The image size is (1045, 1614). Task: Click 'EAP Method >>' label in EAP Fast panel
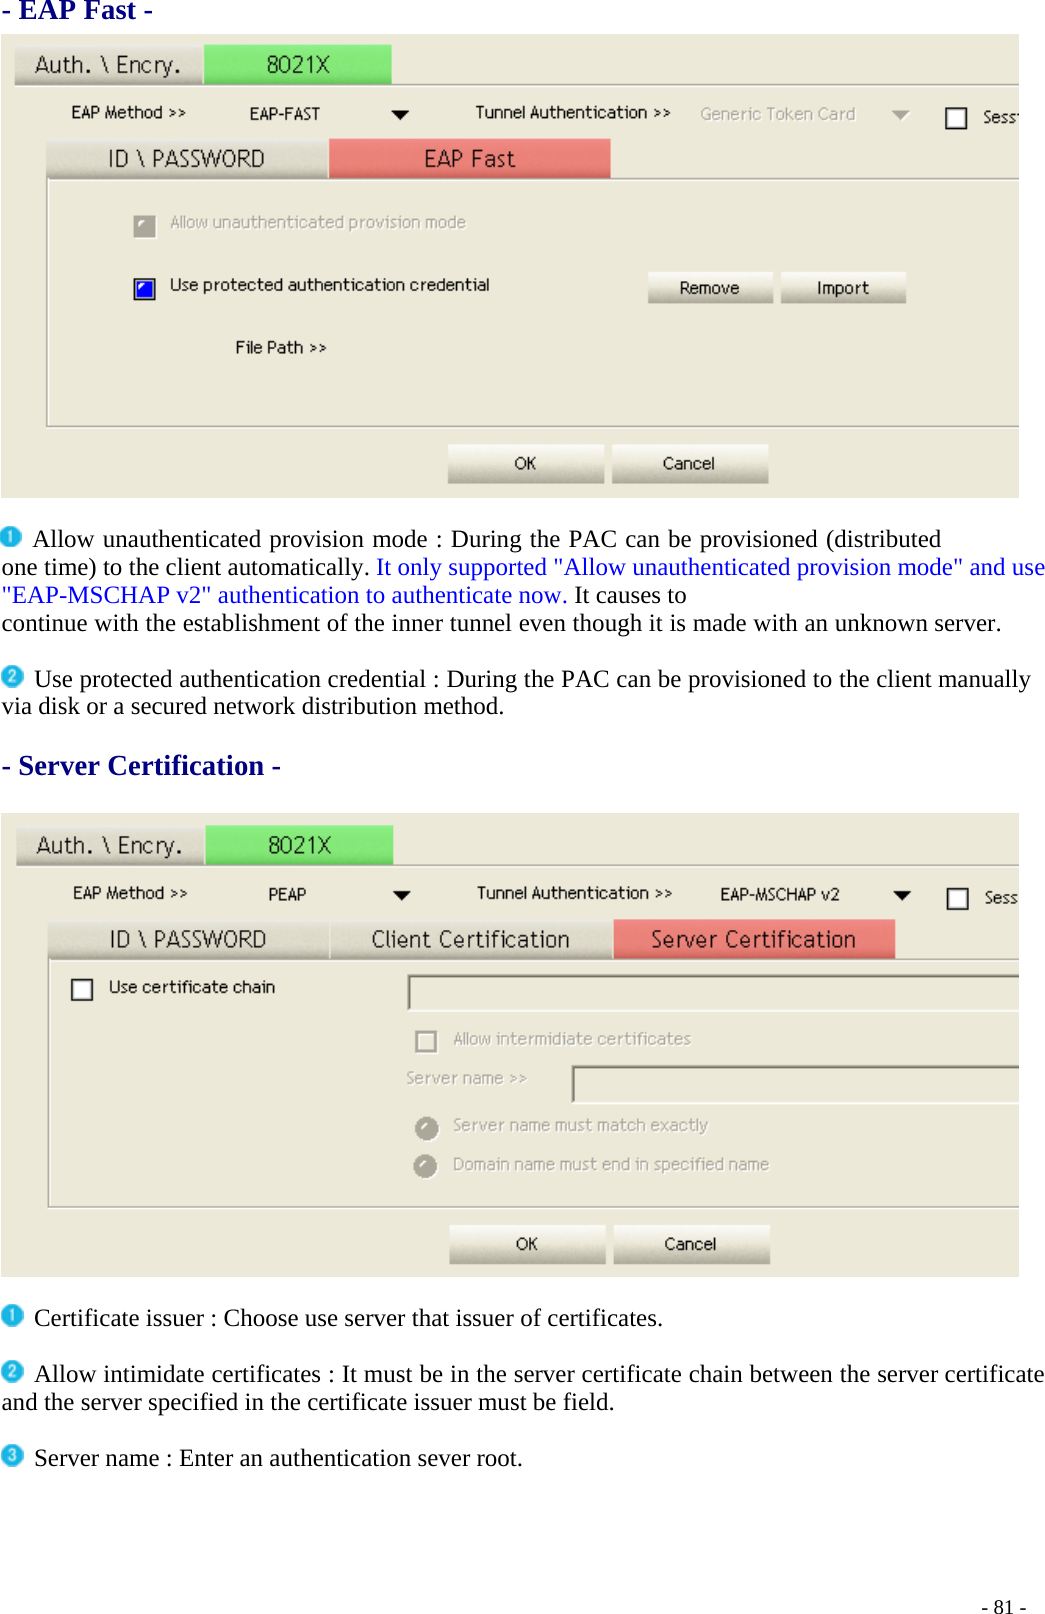tap(129, 113)
